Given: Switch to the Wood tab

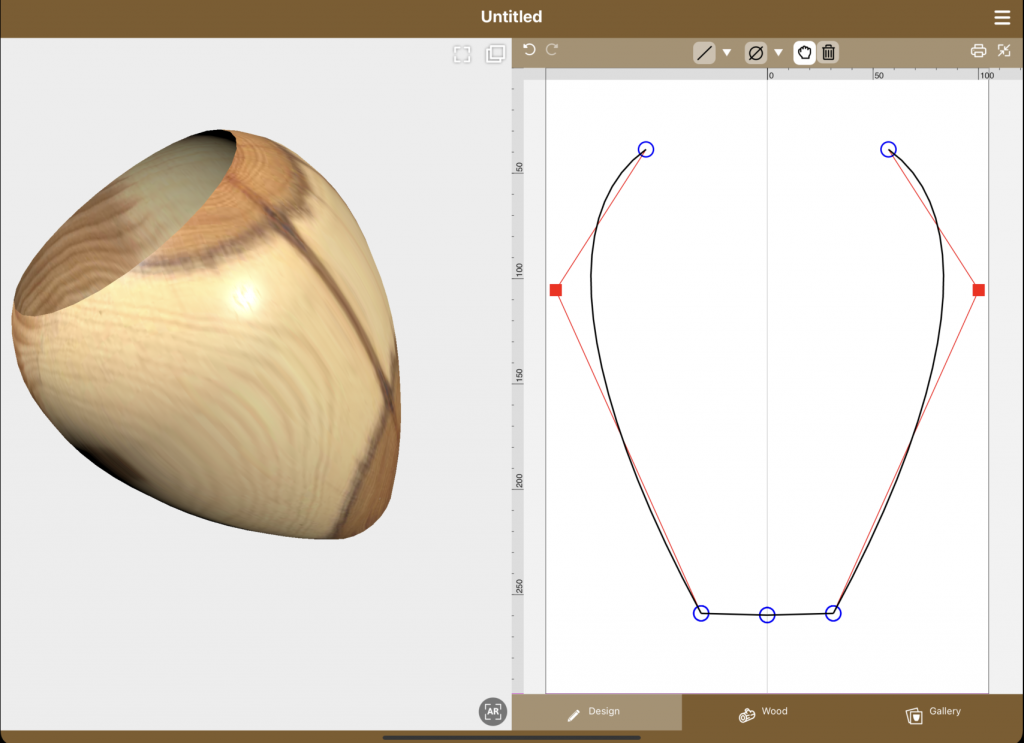Looking at the screenshot, I should coord(767,712).
